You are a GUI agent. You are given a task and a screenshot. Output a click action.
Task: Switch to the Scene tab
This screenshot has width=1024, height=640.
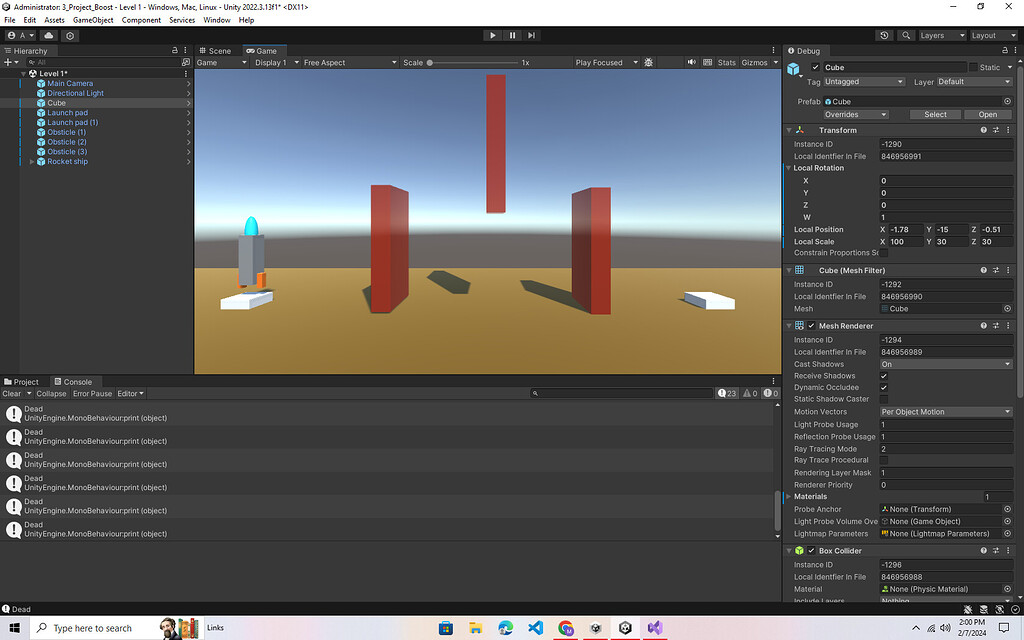tap(216, 50)
